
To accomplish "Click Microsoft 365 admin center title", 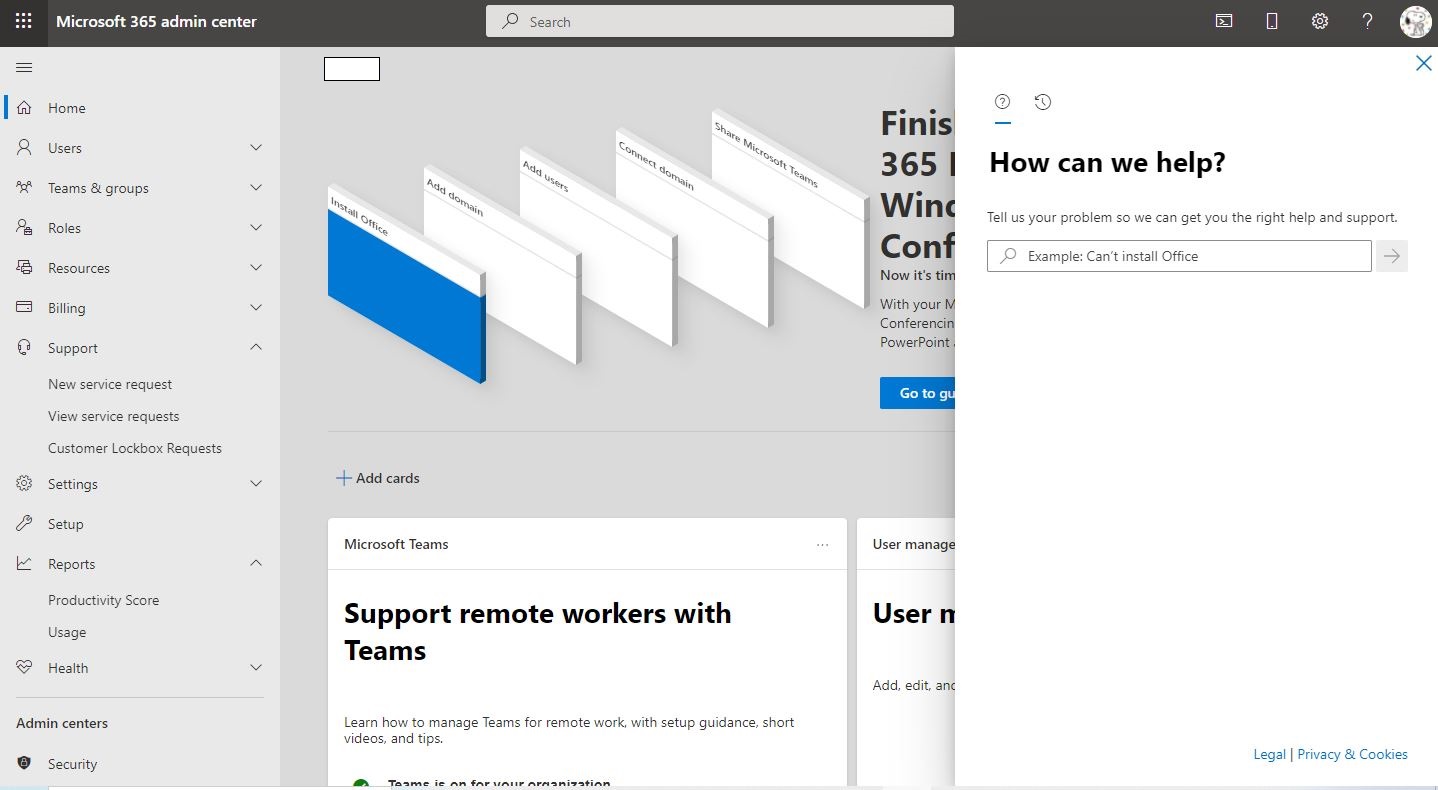I will tap(156, 21).
